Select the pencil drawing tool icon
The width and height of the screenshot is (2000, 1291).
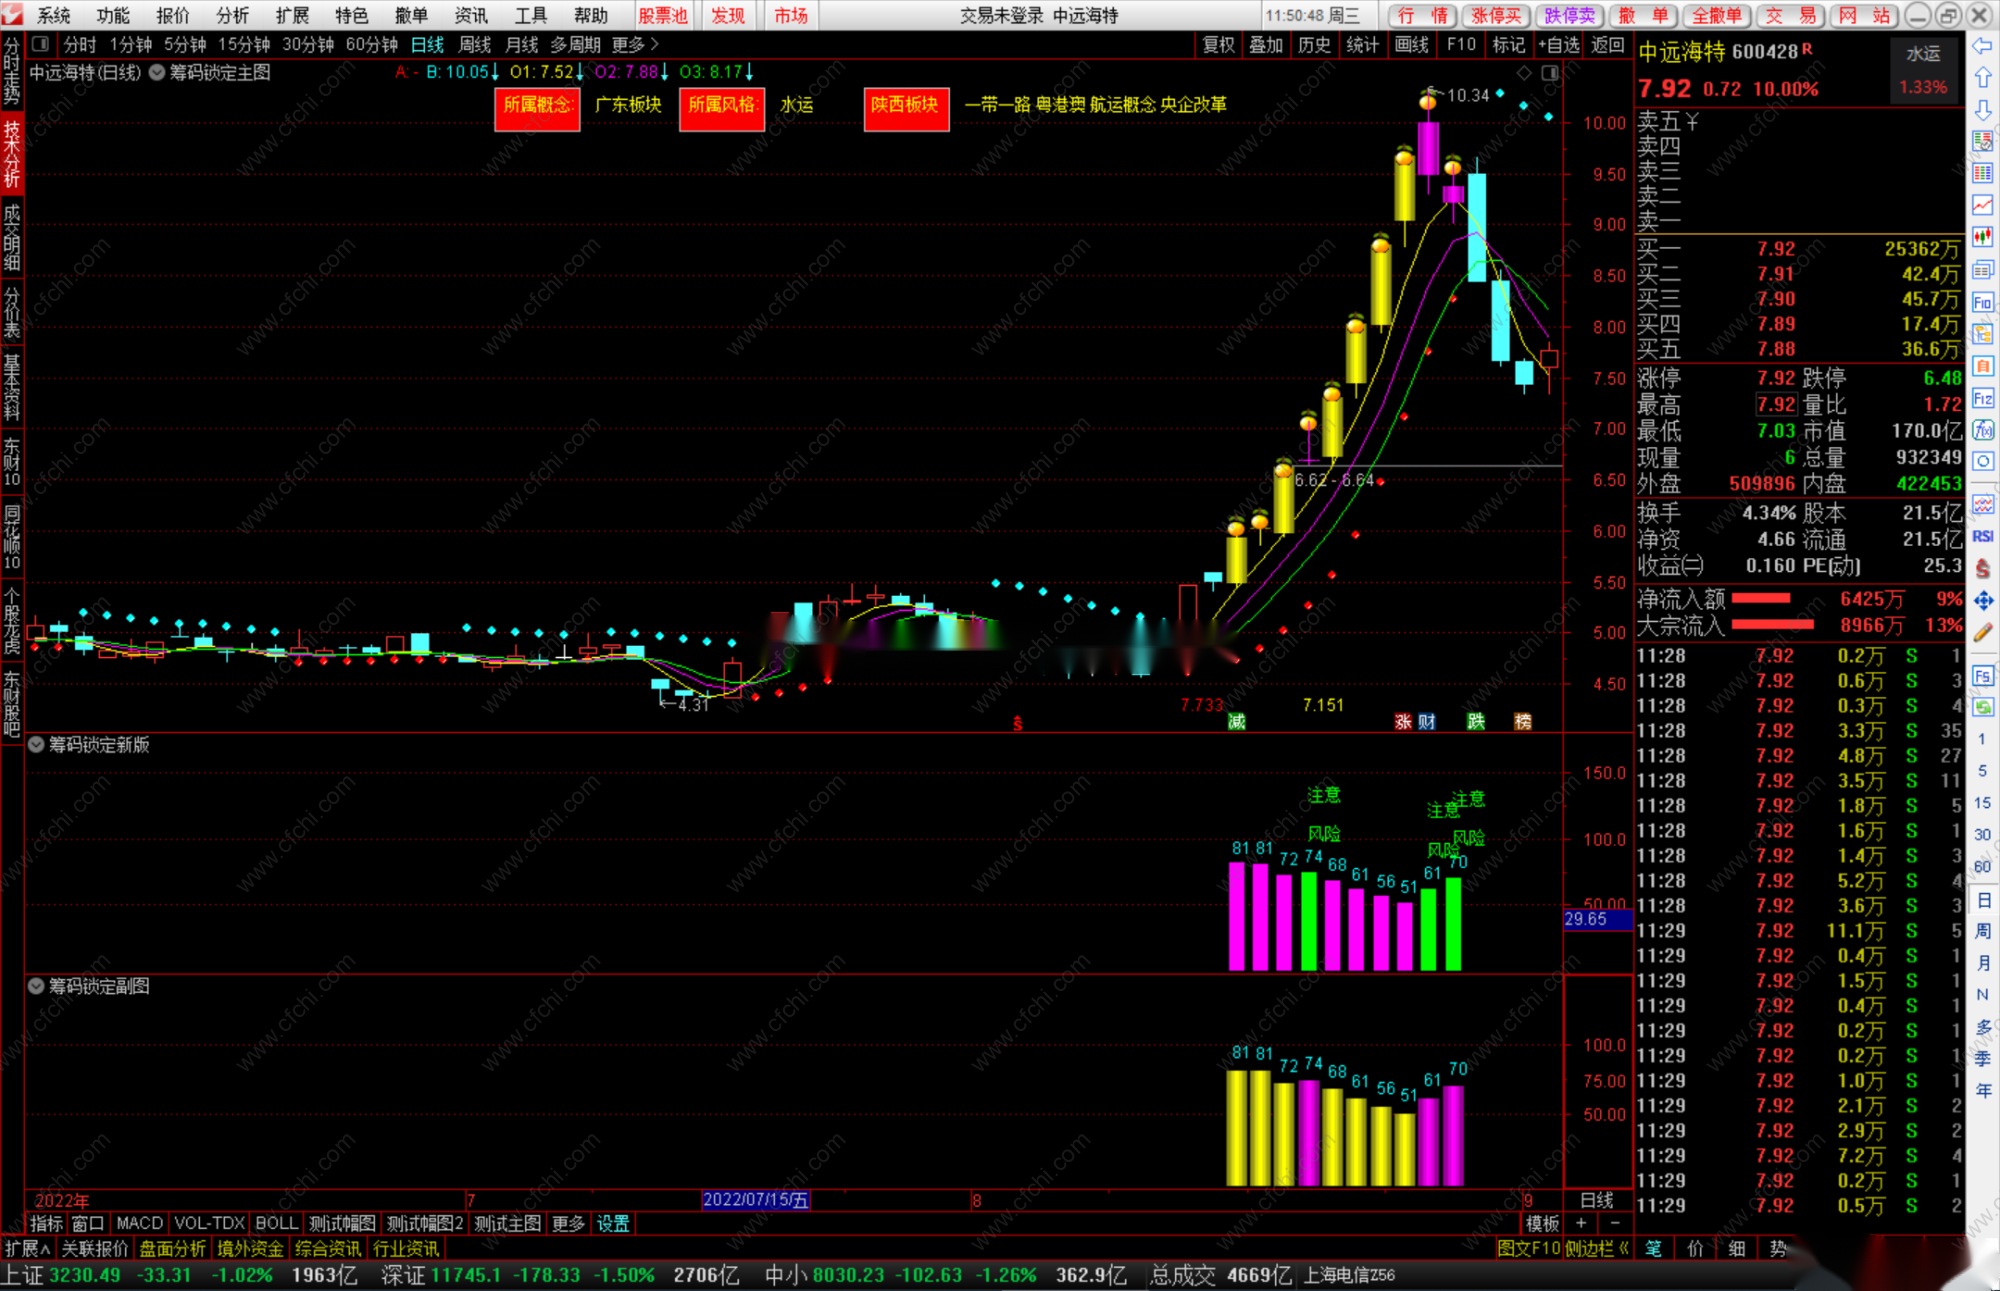1982,632
